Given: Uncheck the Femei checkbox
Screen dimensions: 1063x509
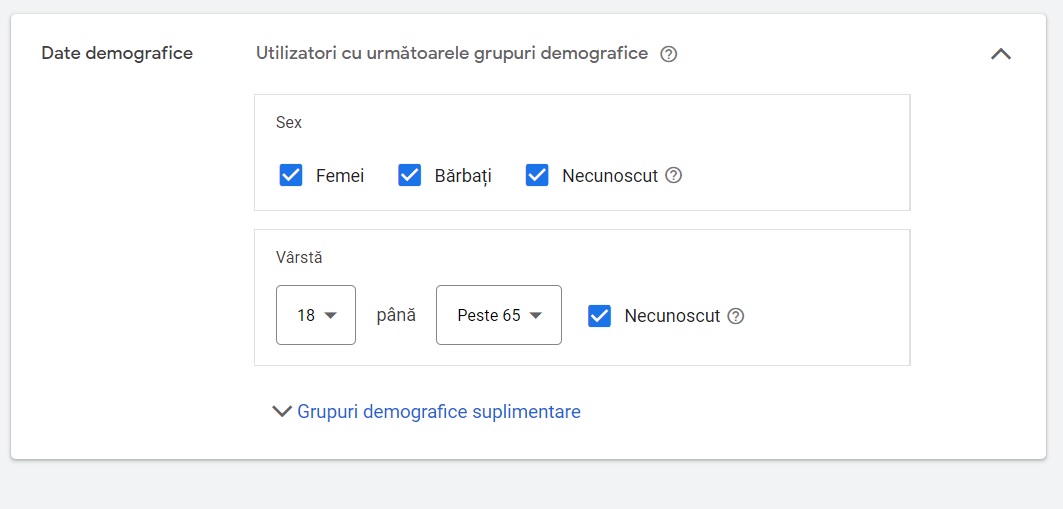Looking at the screenshot, I should click(291, 176).
